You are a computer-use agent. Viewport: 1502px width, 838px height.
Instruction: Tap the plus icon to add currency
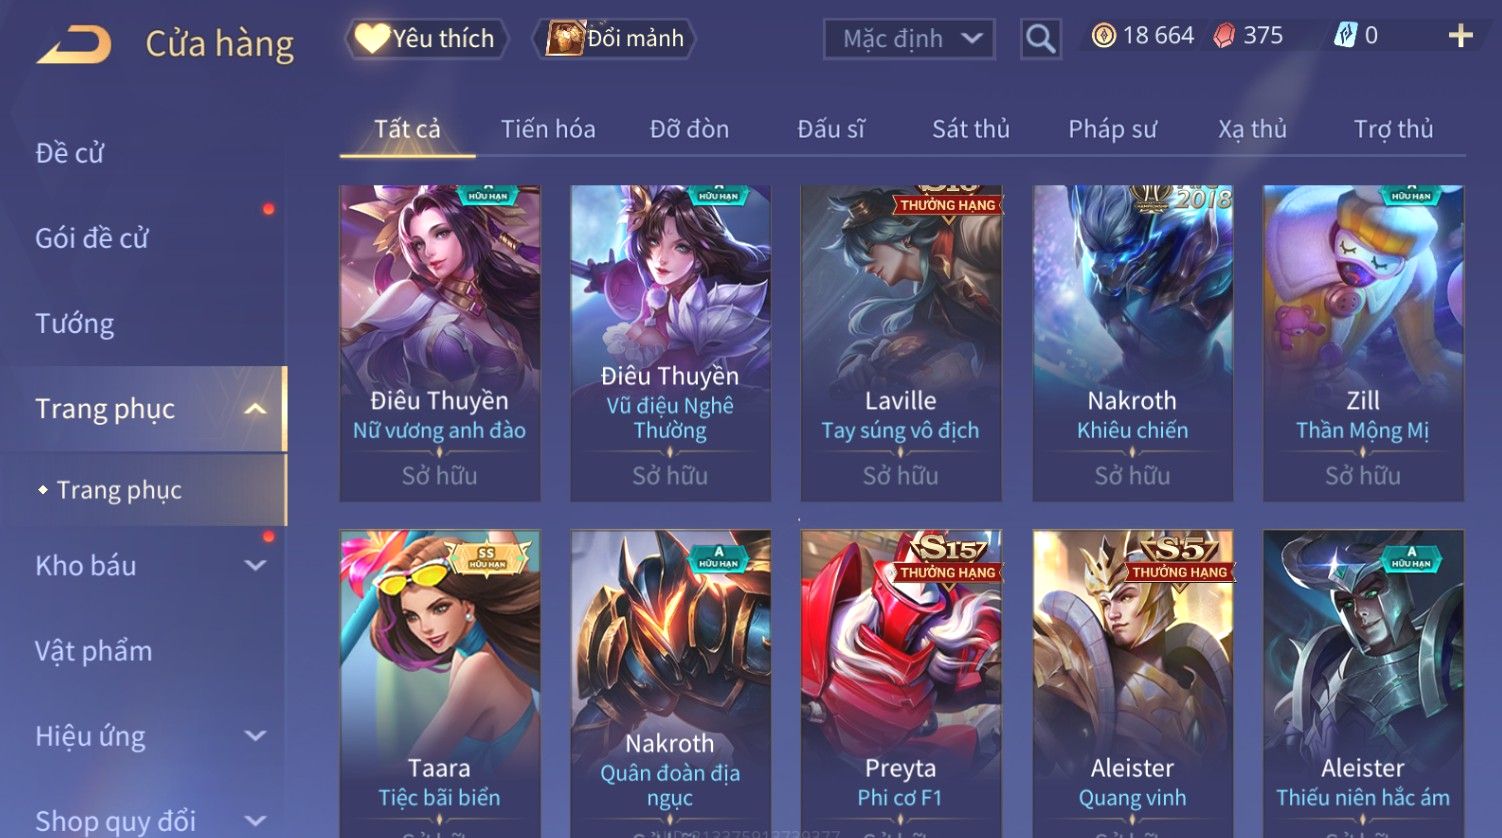(1461, 36)
